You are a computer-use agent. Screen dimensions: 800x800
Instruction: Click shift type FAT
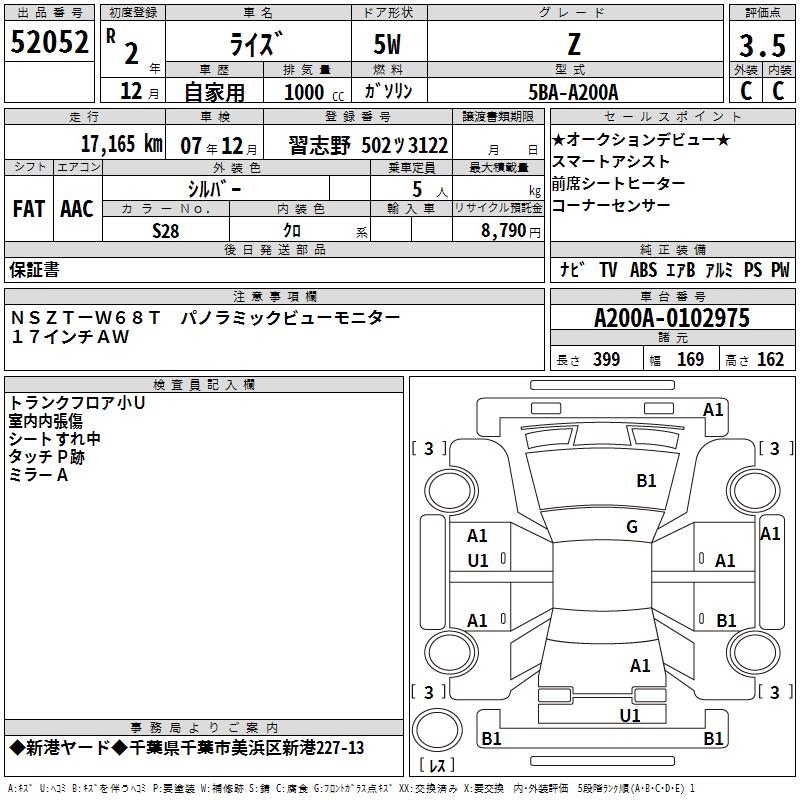pyautogui.click(x=29, y=208)
